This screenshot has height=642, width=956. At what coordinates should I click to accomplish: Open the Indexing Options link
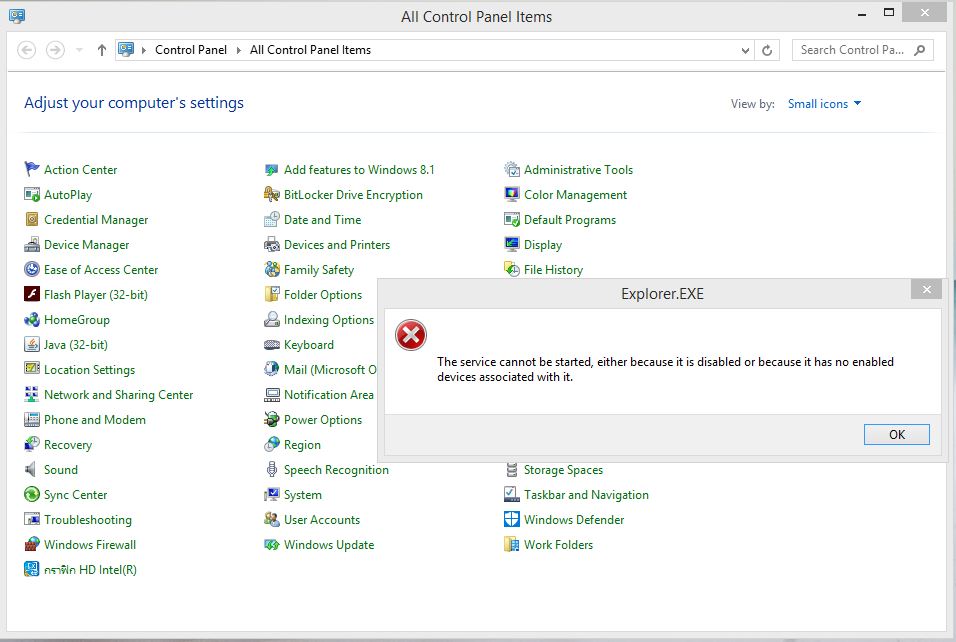click(329, 319)
